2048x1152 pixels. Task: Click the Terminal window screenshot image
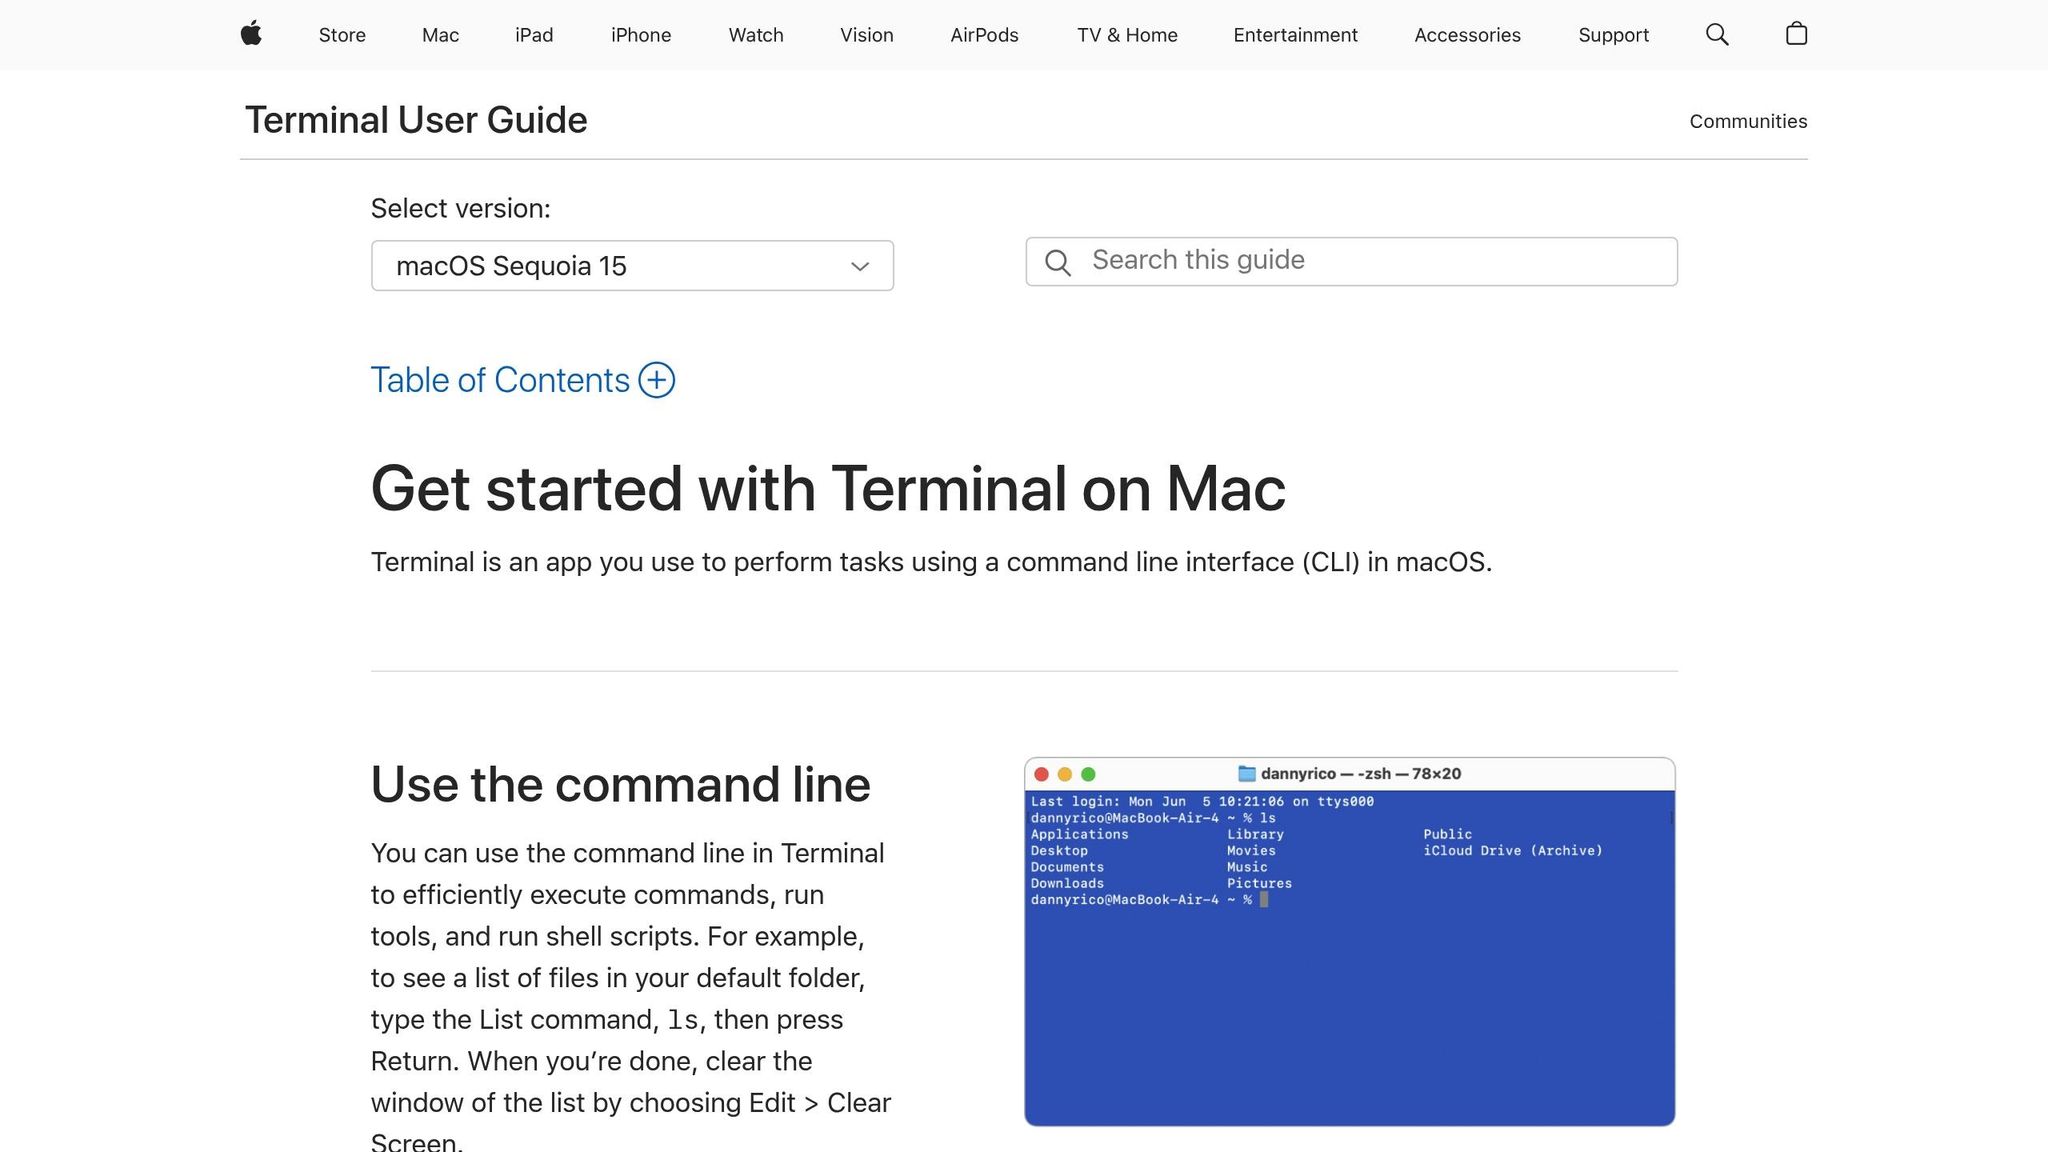[x=1350, y=942]
